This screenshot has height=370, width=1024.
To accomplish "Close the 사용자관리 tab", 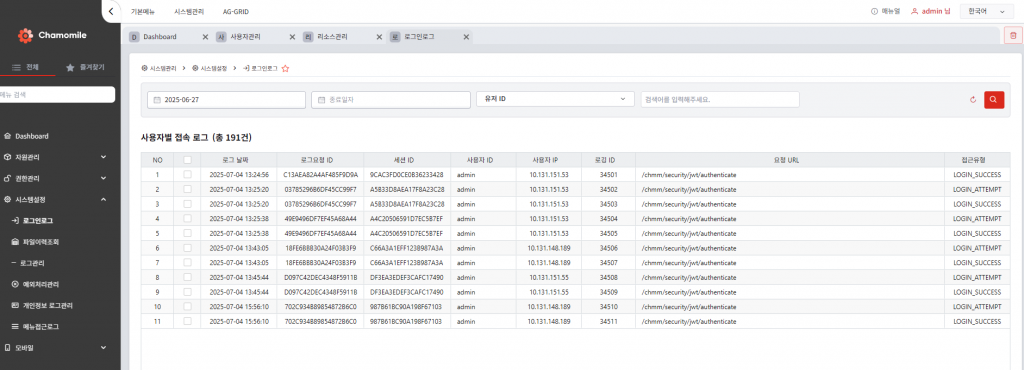I will coord(292,37).
